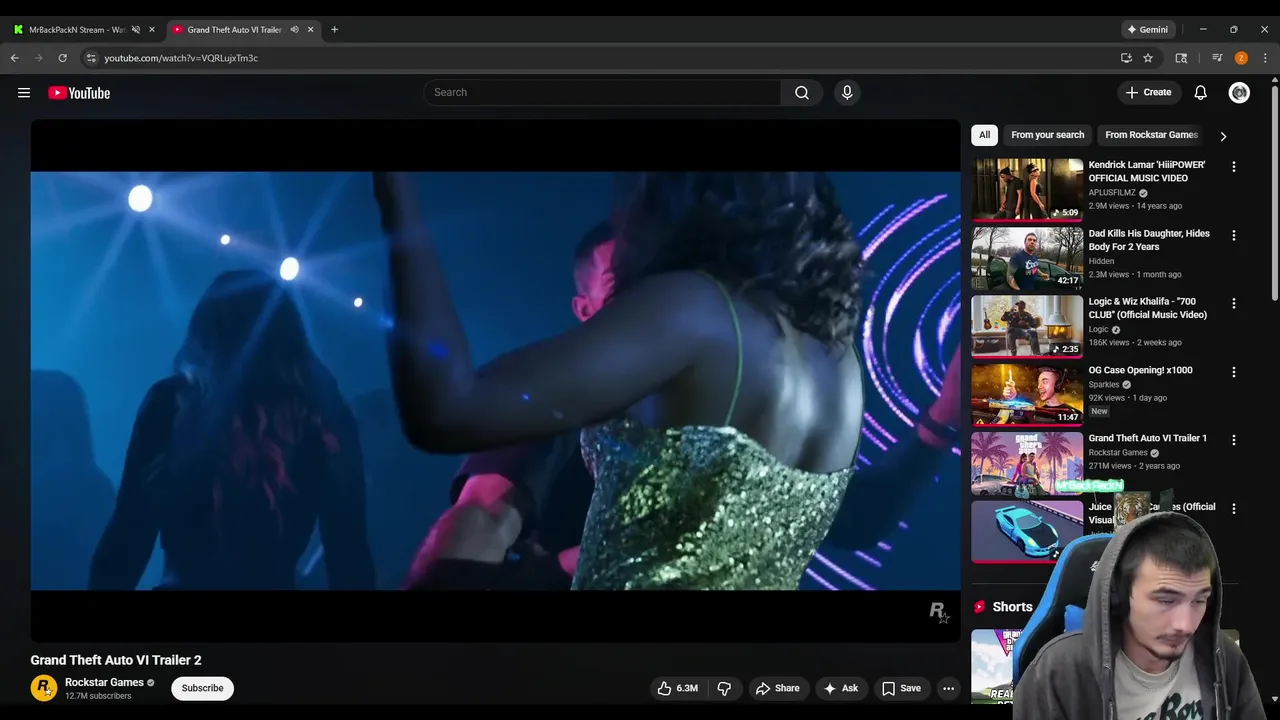Open options for OG Case Opening x1000

(1234, 372)
